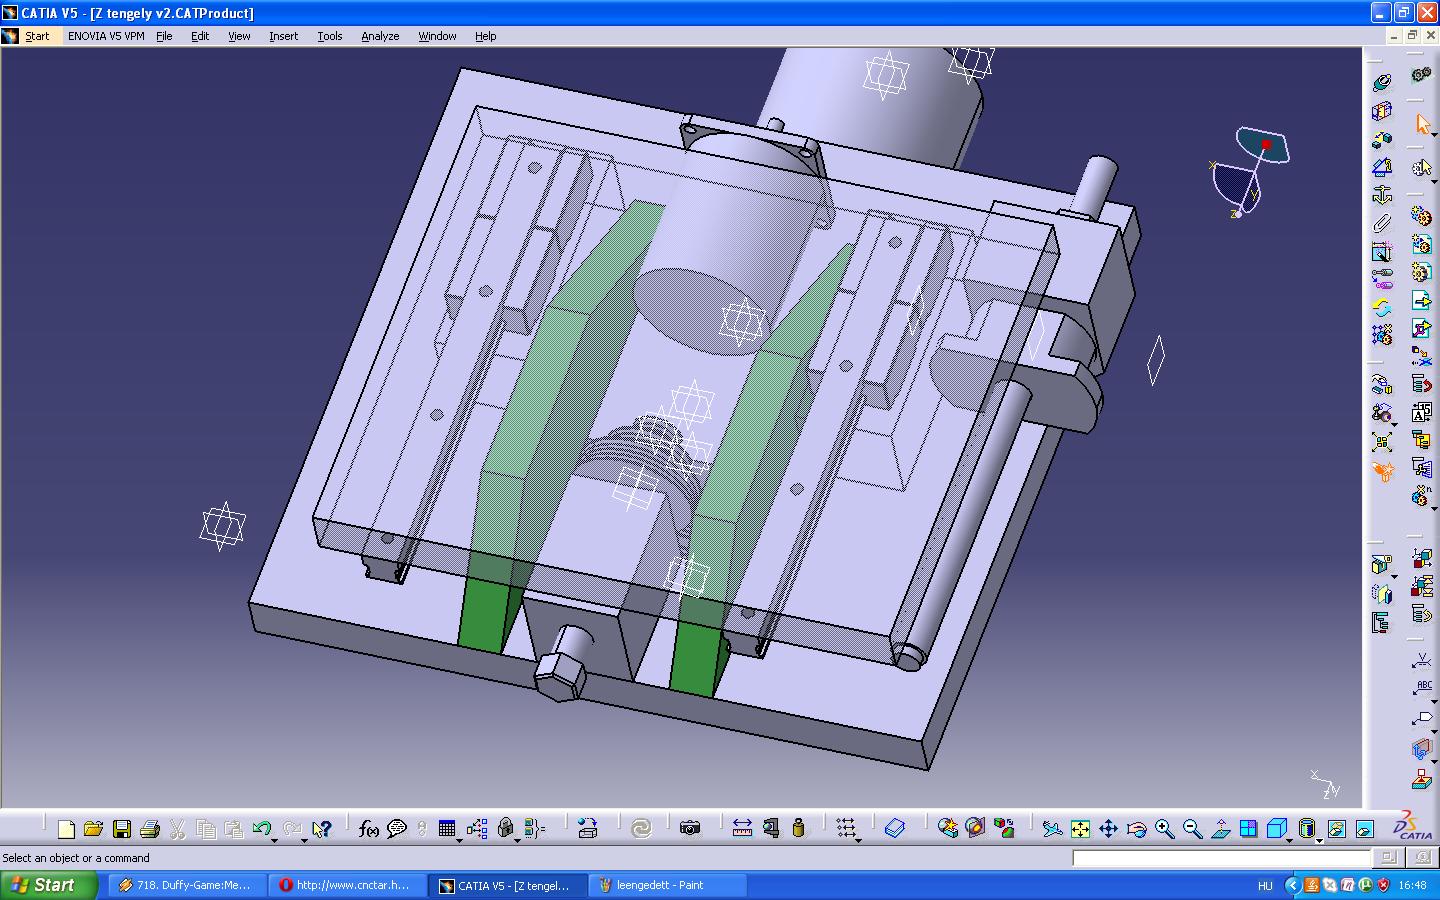This screenshot has width=1440, height=900.
Task: Click the Fit All In view icon
Action: coord(1080,829)
